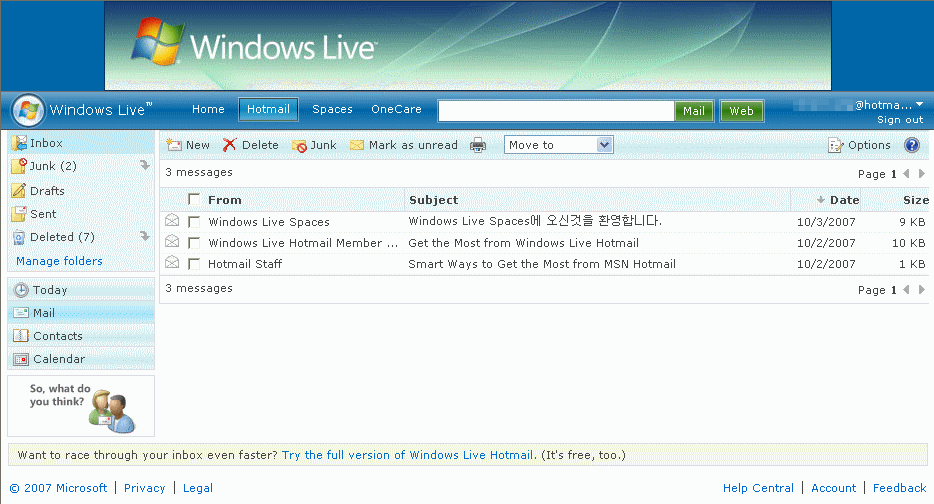The height and width of the screenshot is (504, 934).
Task: Open 'Get the Most from Windows Live Hotmail' message
Action: point(523,243)
